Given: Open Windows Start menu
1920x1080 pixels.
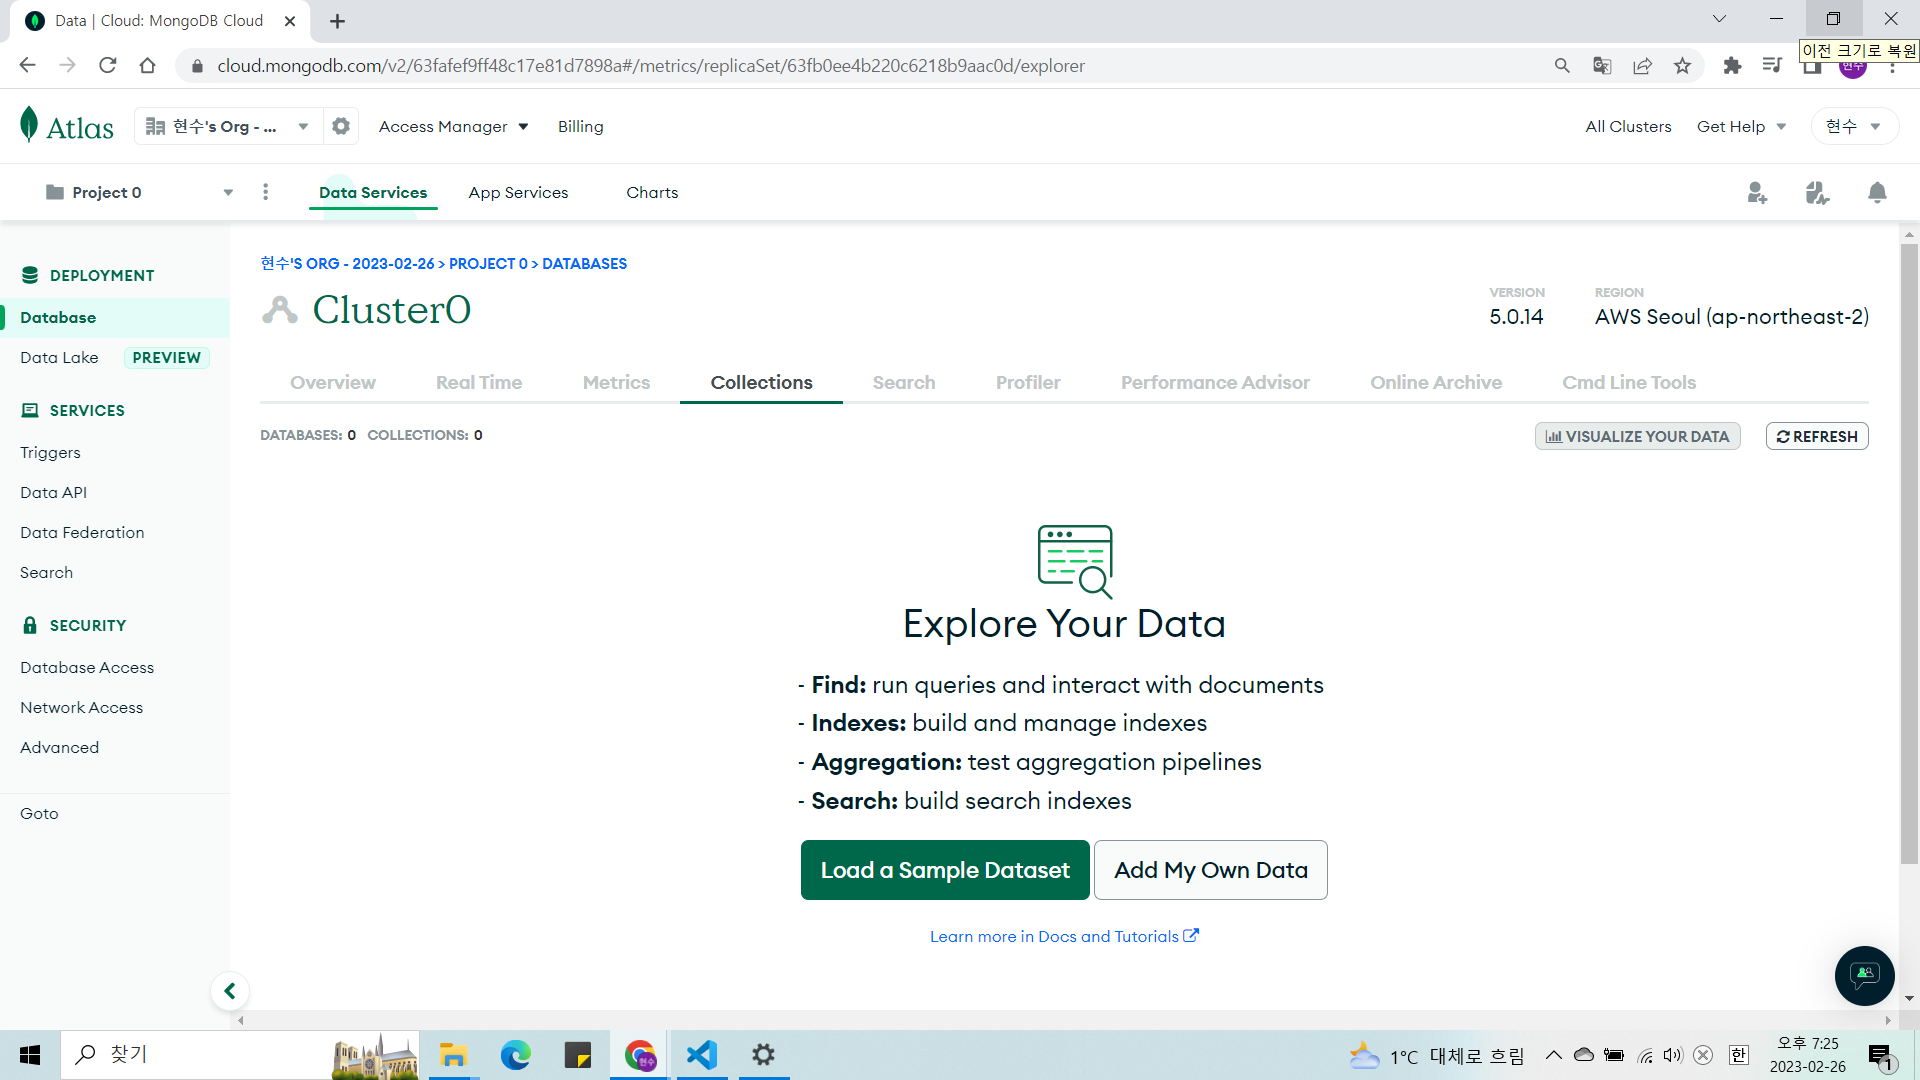Looking at the screenshot, I should tap(30, 1055).
